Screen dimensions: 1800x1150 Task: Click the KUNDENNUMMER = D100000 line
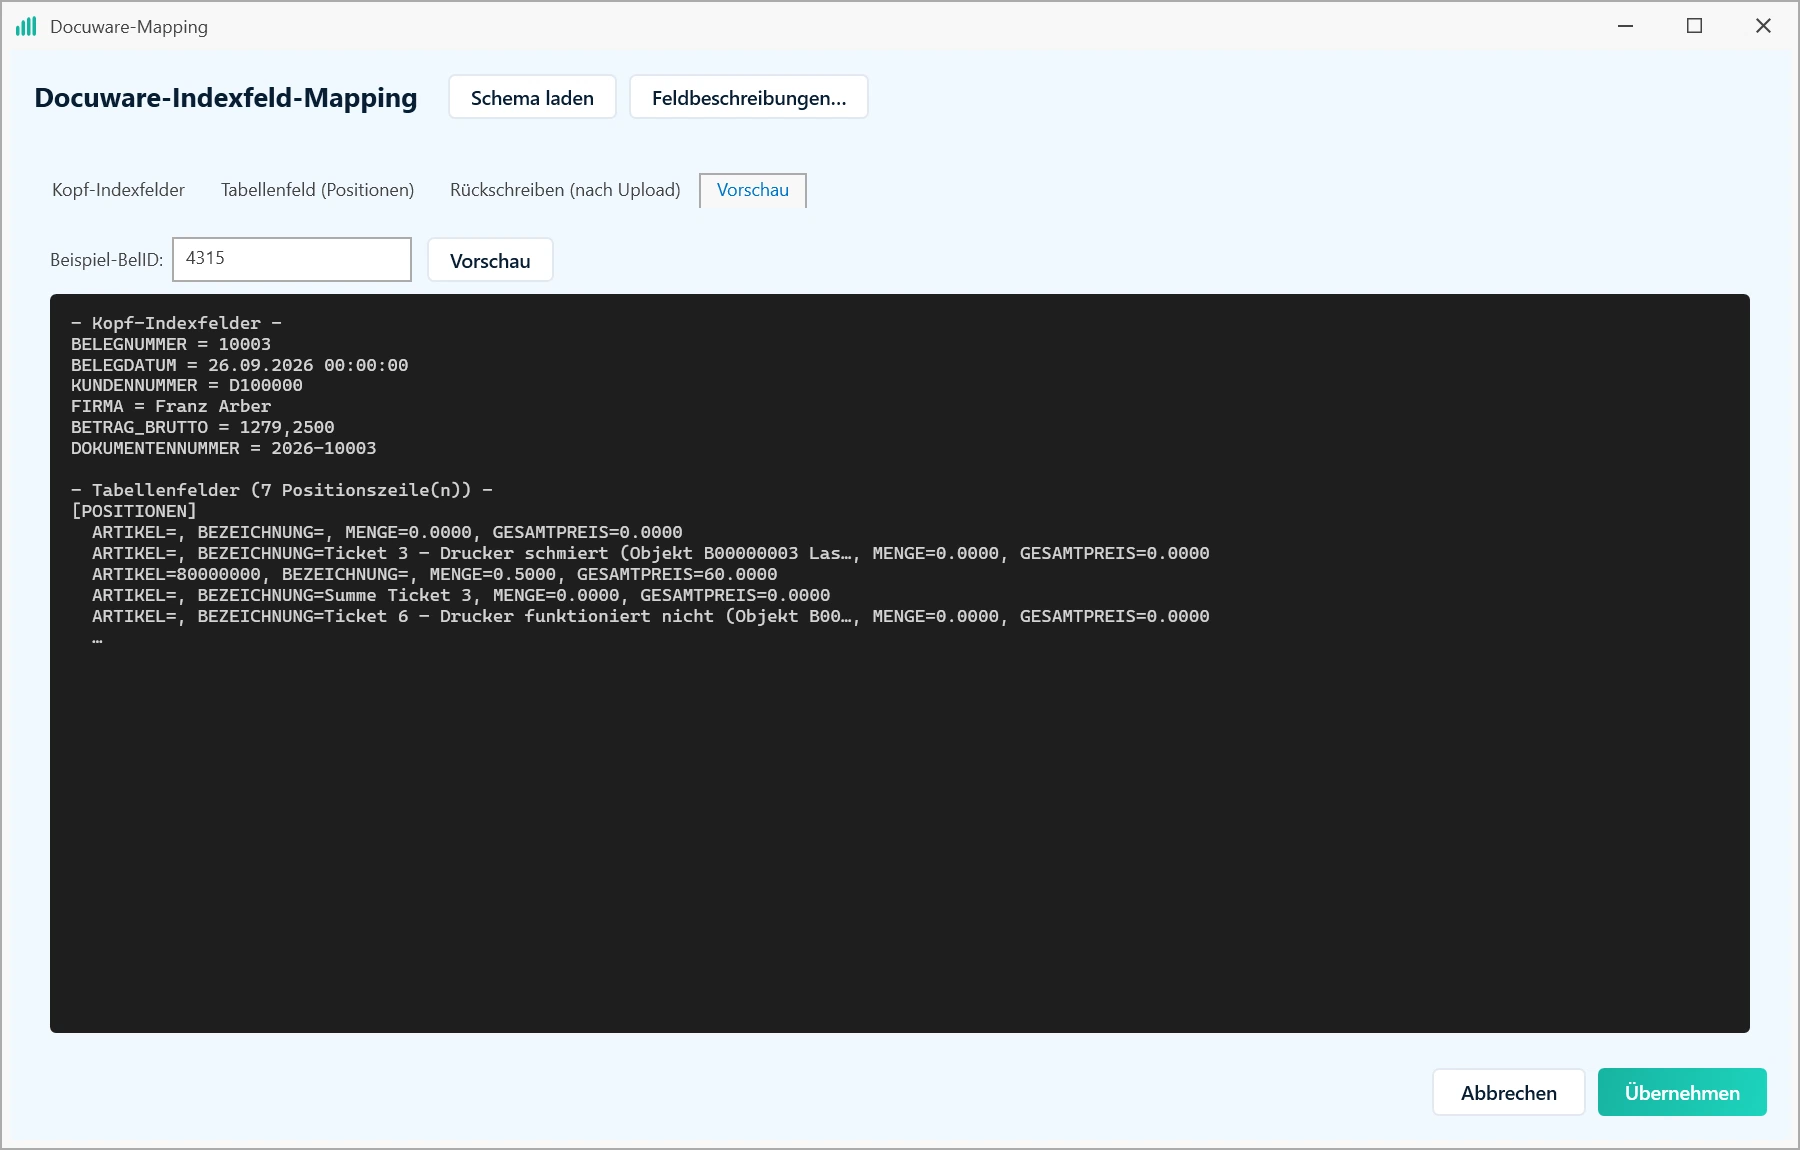pyautogui.click(x=187, y=385)
